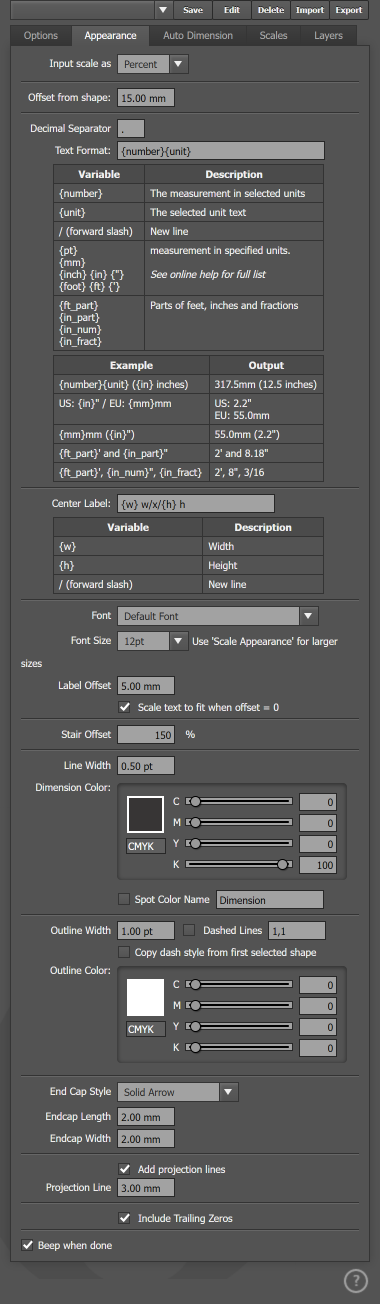
Task: Click the Export button
Action: tap(349, 10)
